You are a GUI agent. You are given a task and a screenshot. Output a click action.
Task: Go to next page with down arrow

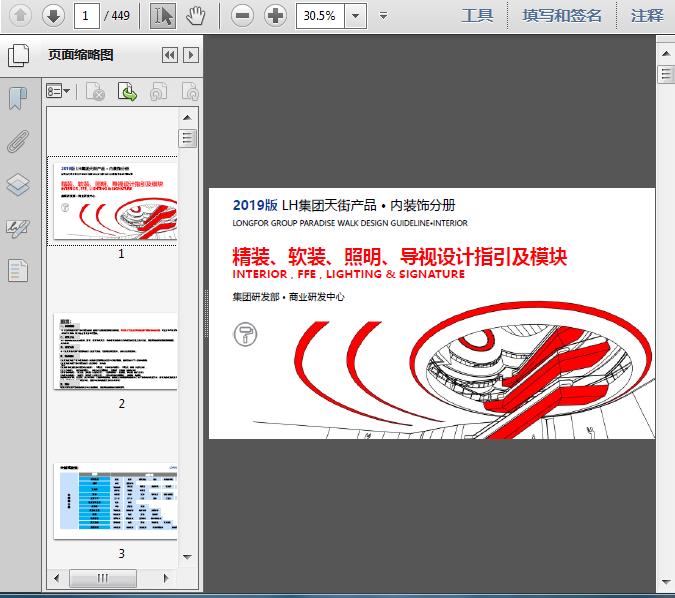pos(53,16)
